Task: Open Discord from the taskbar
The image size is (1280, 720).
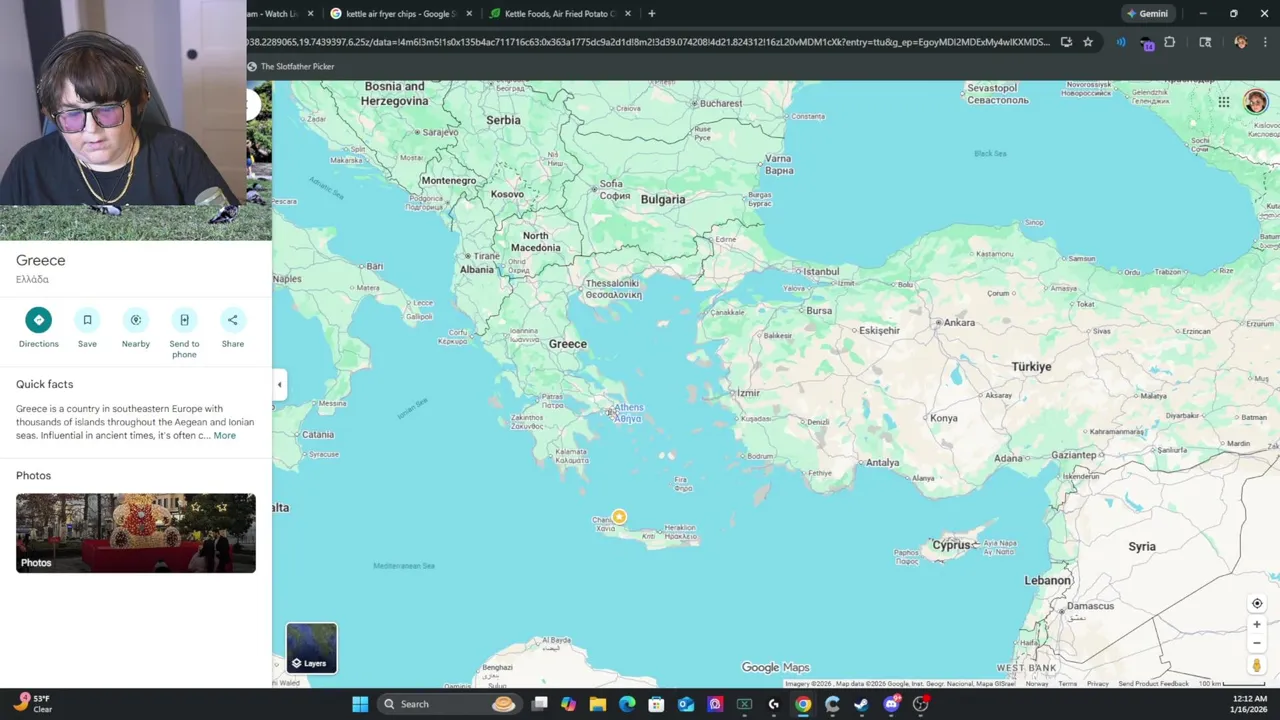Action: (891, 704)
